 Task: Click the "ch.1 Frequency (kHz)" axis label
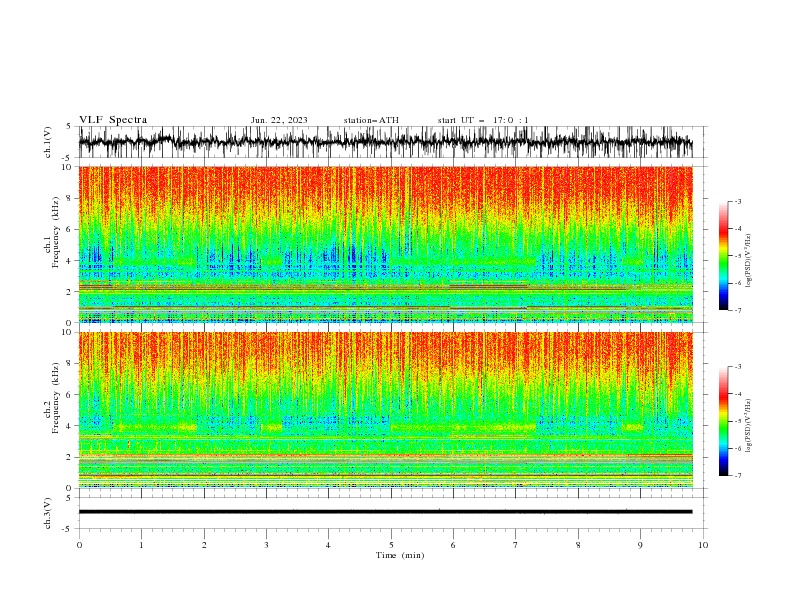tap(52, 230)
